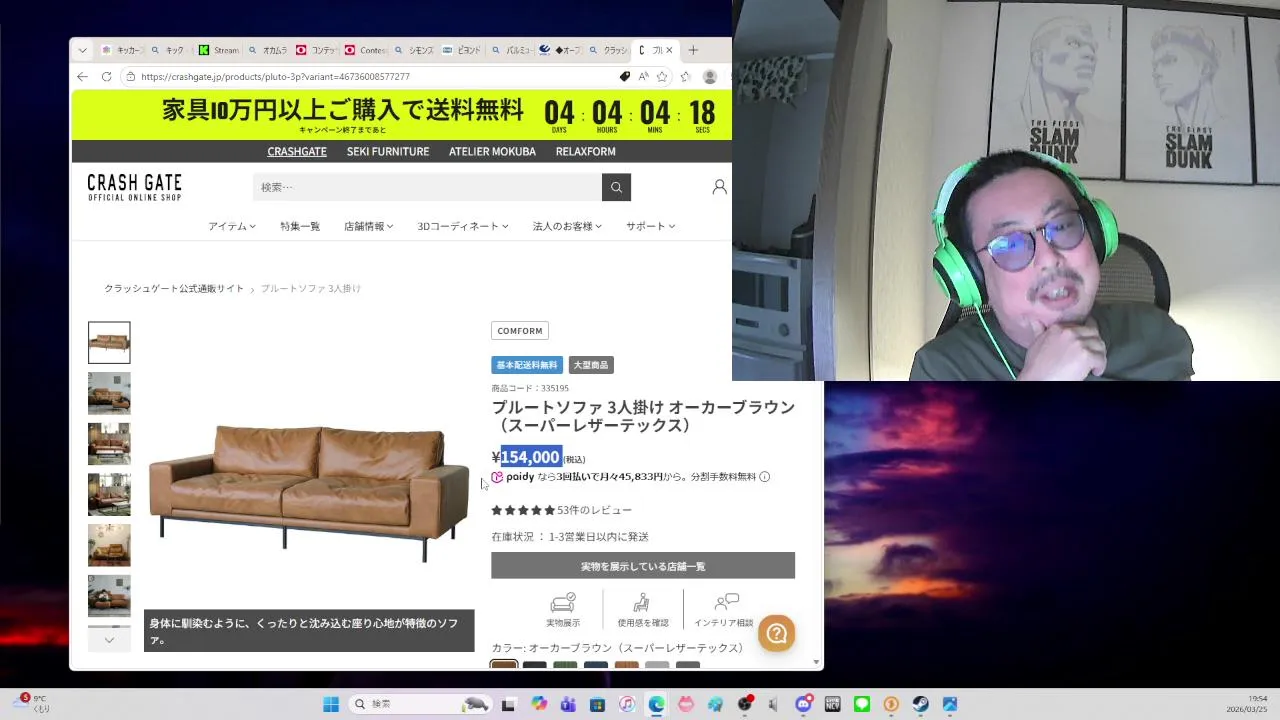
Task: Select the light gray color swatch
Action: (657, 666)
